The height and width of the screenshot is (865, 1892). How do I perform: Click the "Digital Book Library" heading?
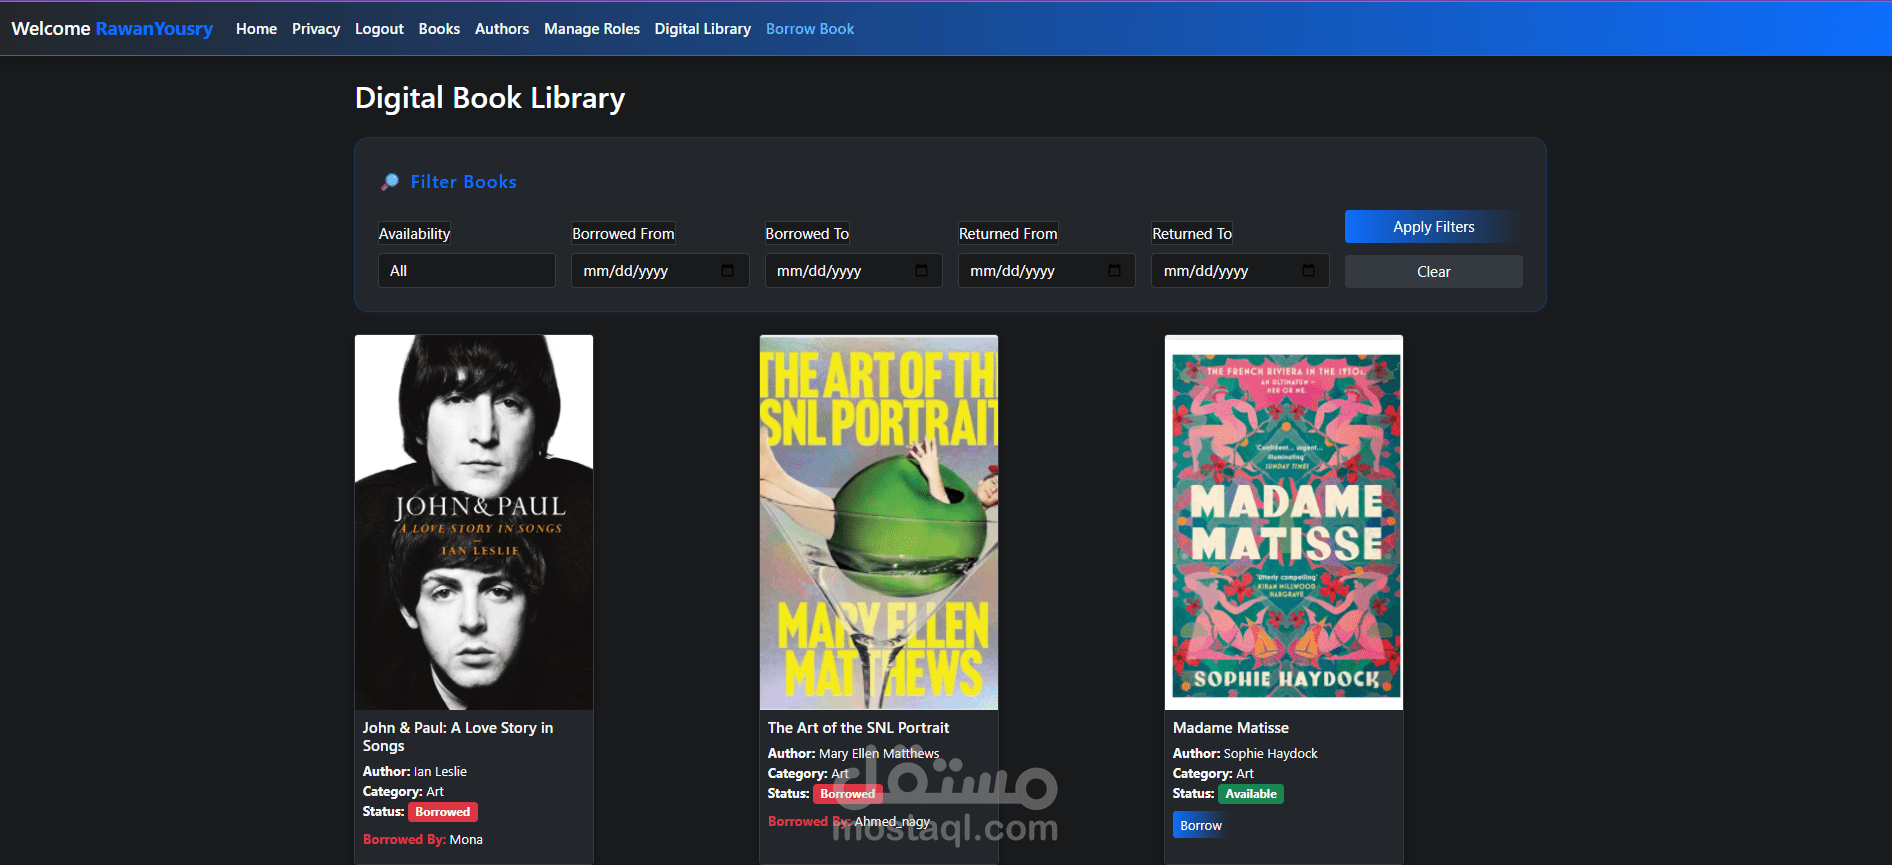coord(490,98)
